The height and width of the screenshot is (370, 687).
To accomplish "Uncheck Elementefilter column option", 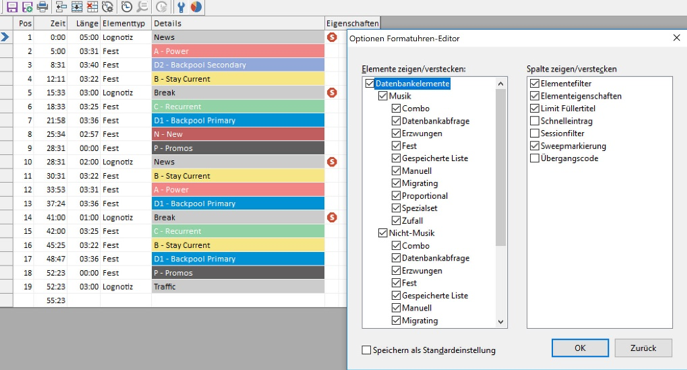I will (535, 83).
